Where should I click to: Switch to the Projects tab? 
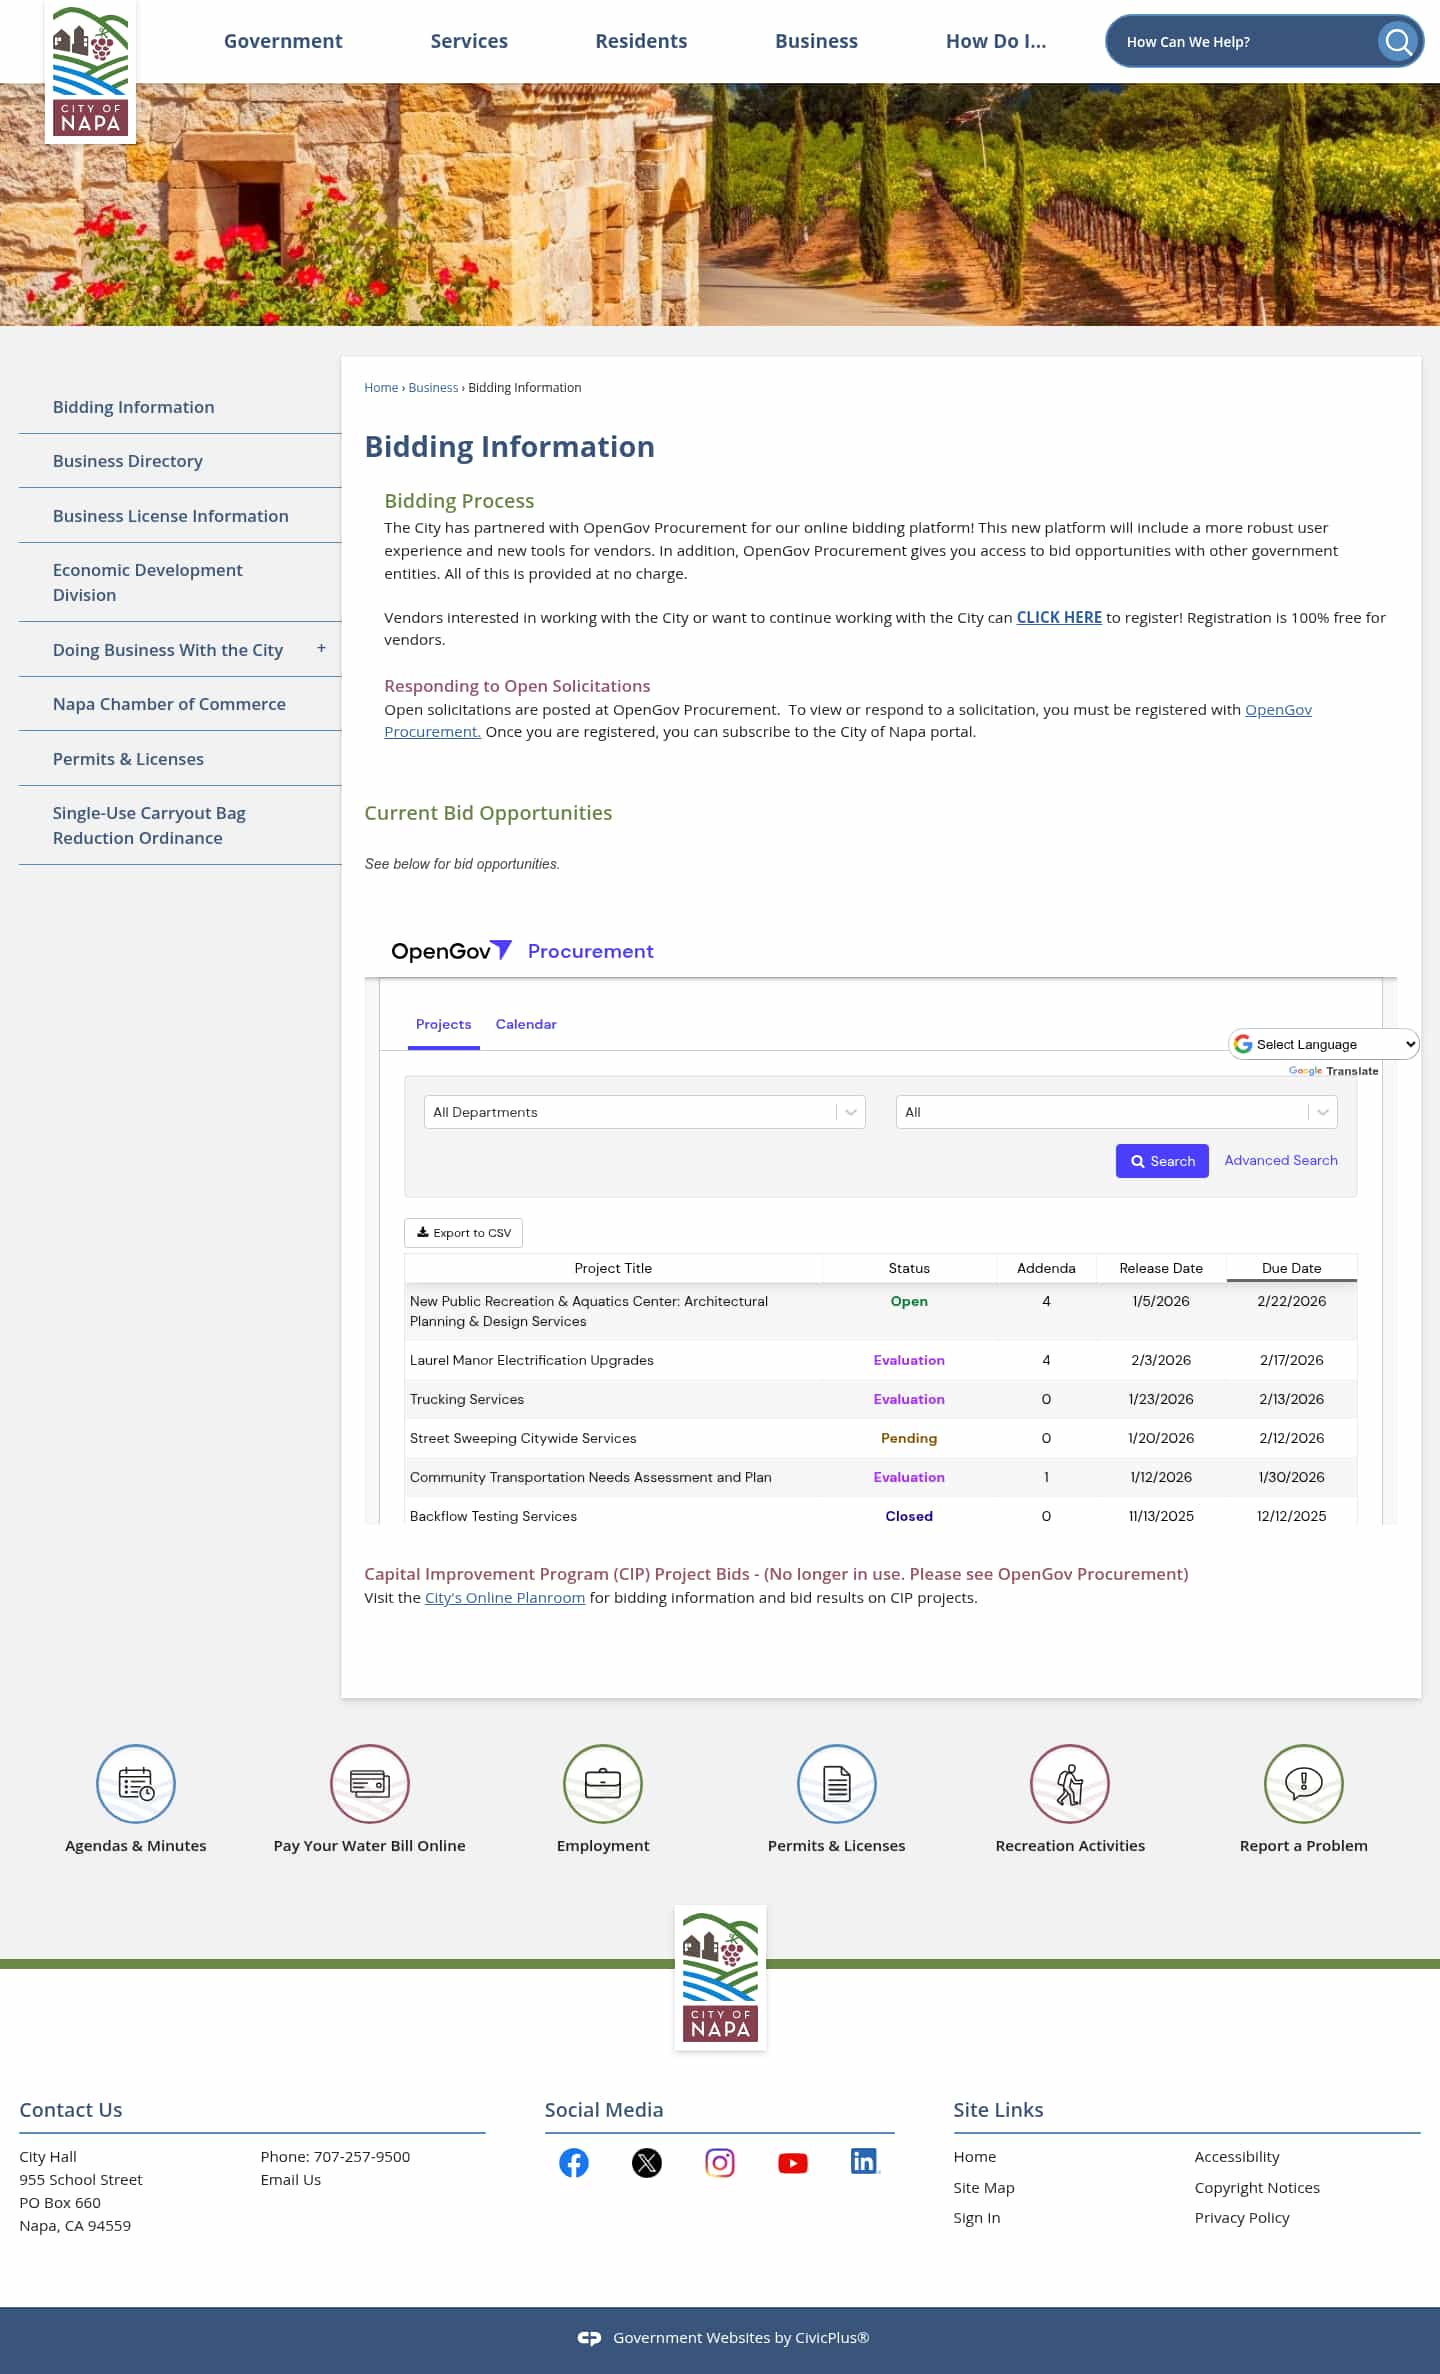coord(443,1024)
